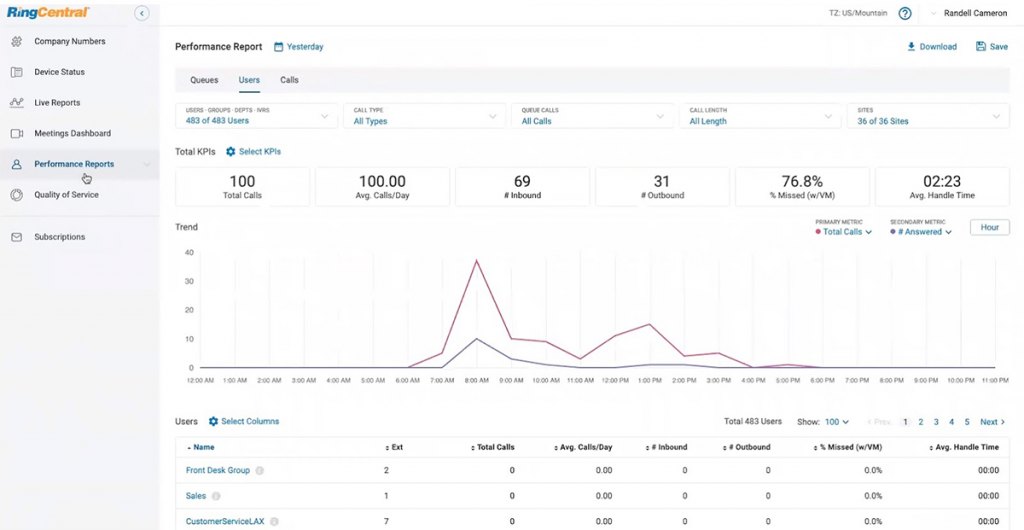Switch to the Calls tab

point(289,80)
